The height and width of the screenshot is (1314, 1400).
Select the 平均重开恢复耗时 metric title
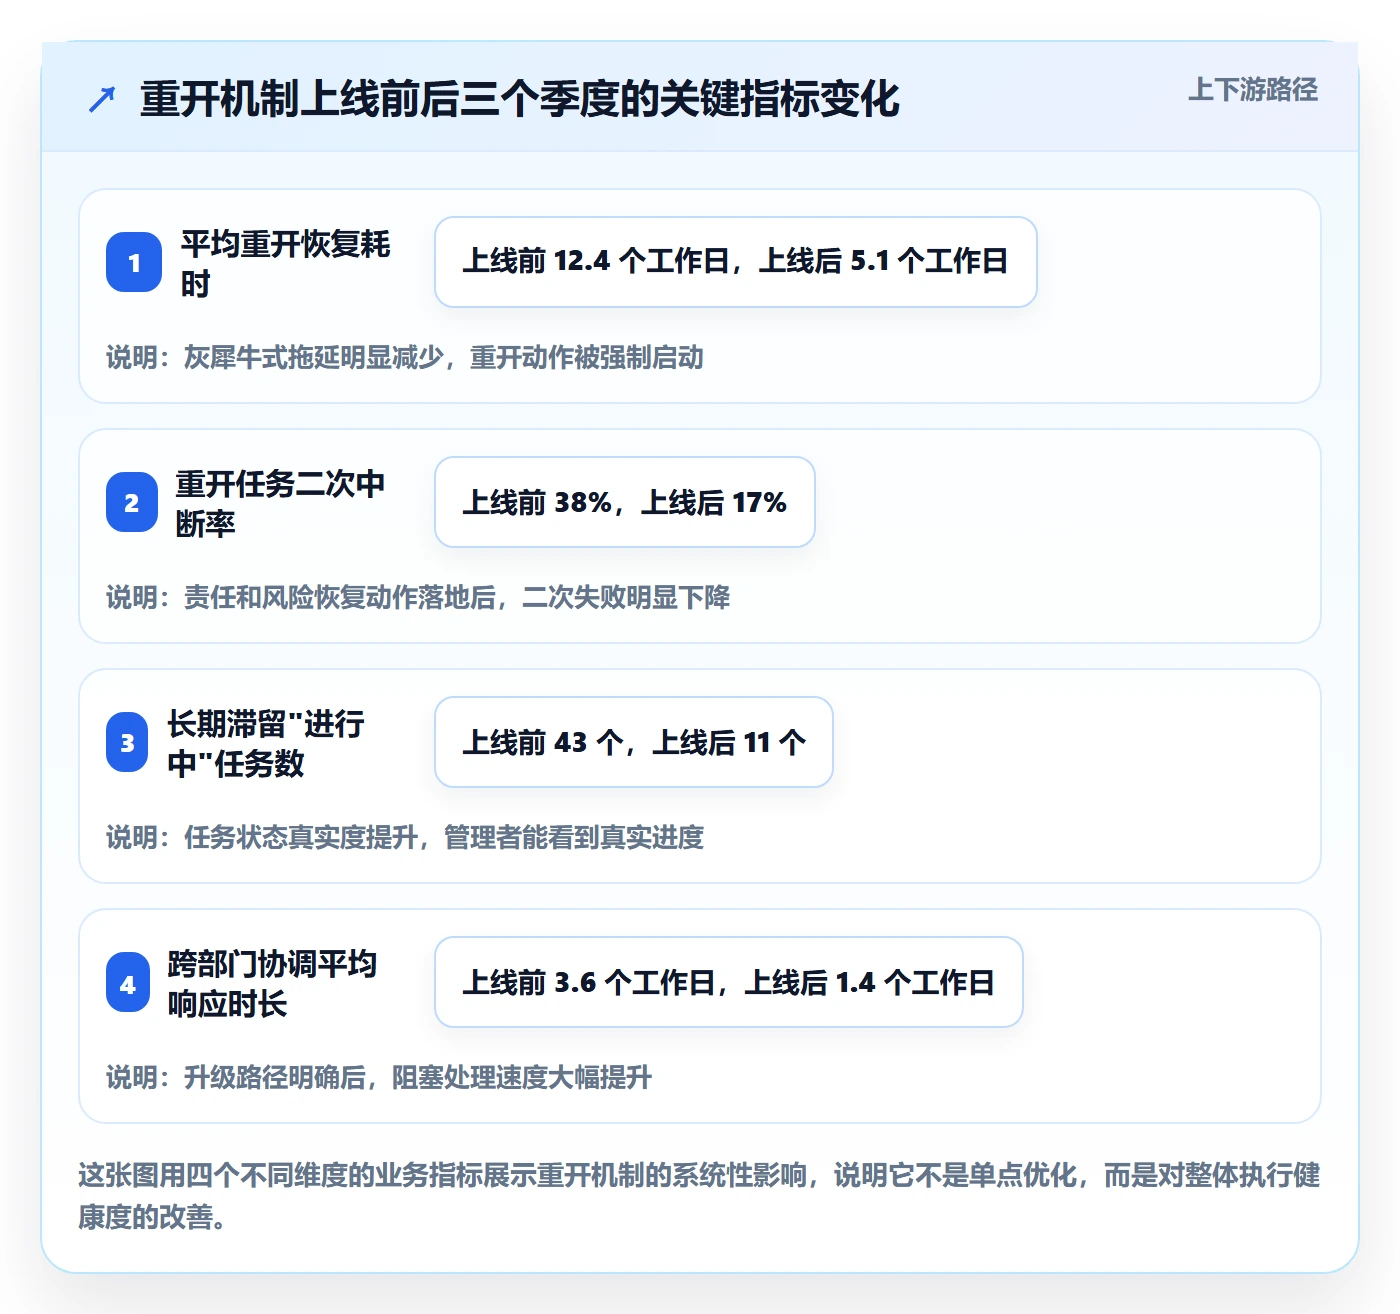(286, 263)
